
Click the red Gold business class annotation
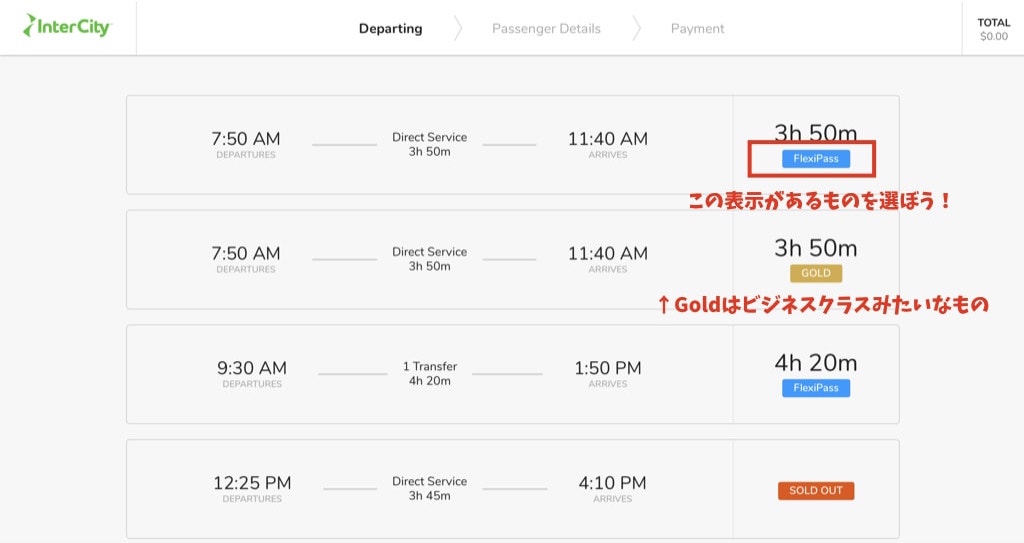click(823, 306)
